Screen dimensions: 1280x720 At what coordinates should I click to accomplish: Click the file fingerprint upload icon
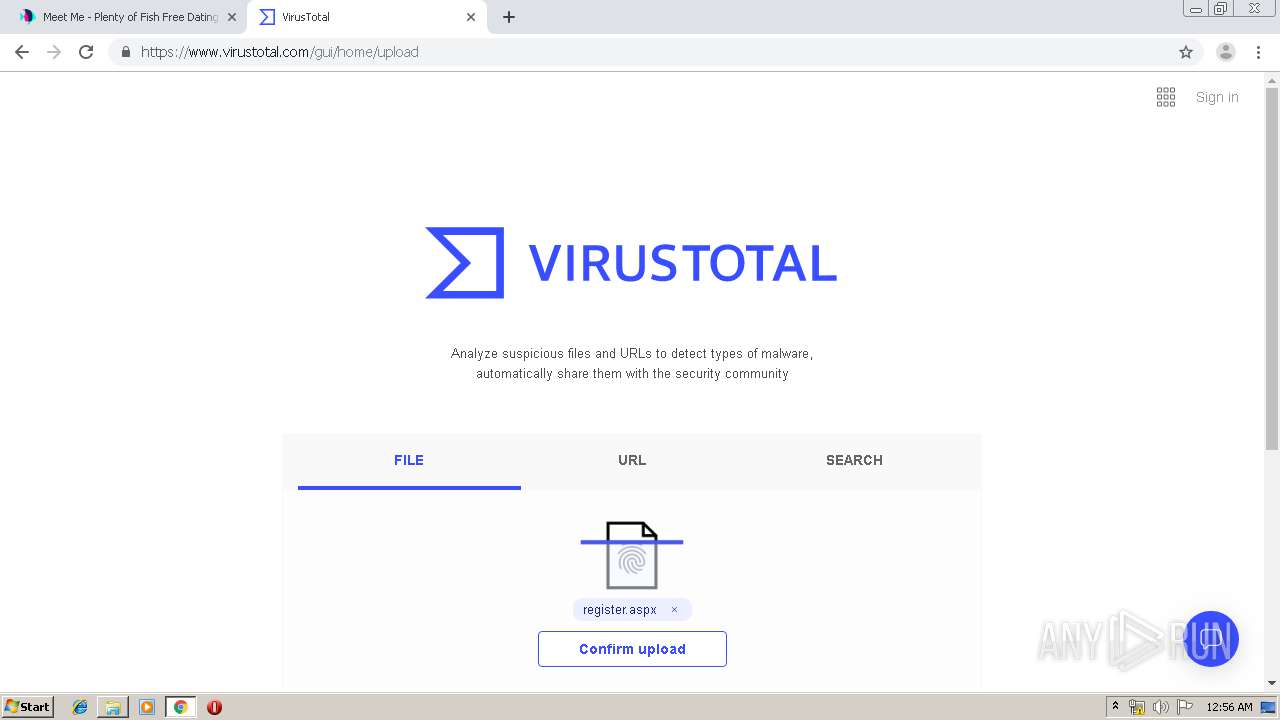point(632,555)
